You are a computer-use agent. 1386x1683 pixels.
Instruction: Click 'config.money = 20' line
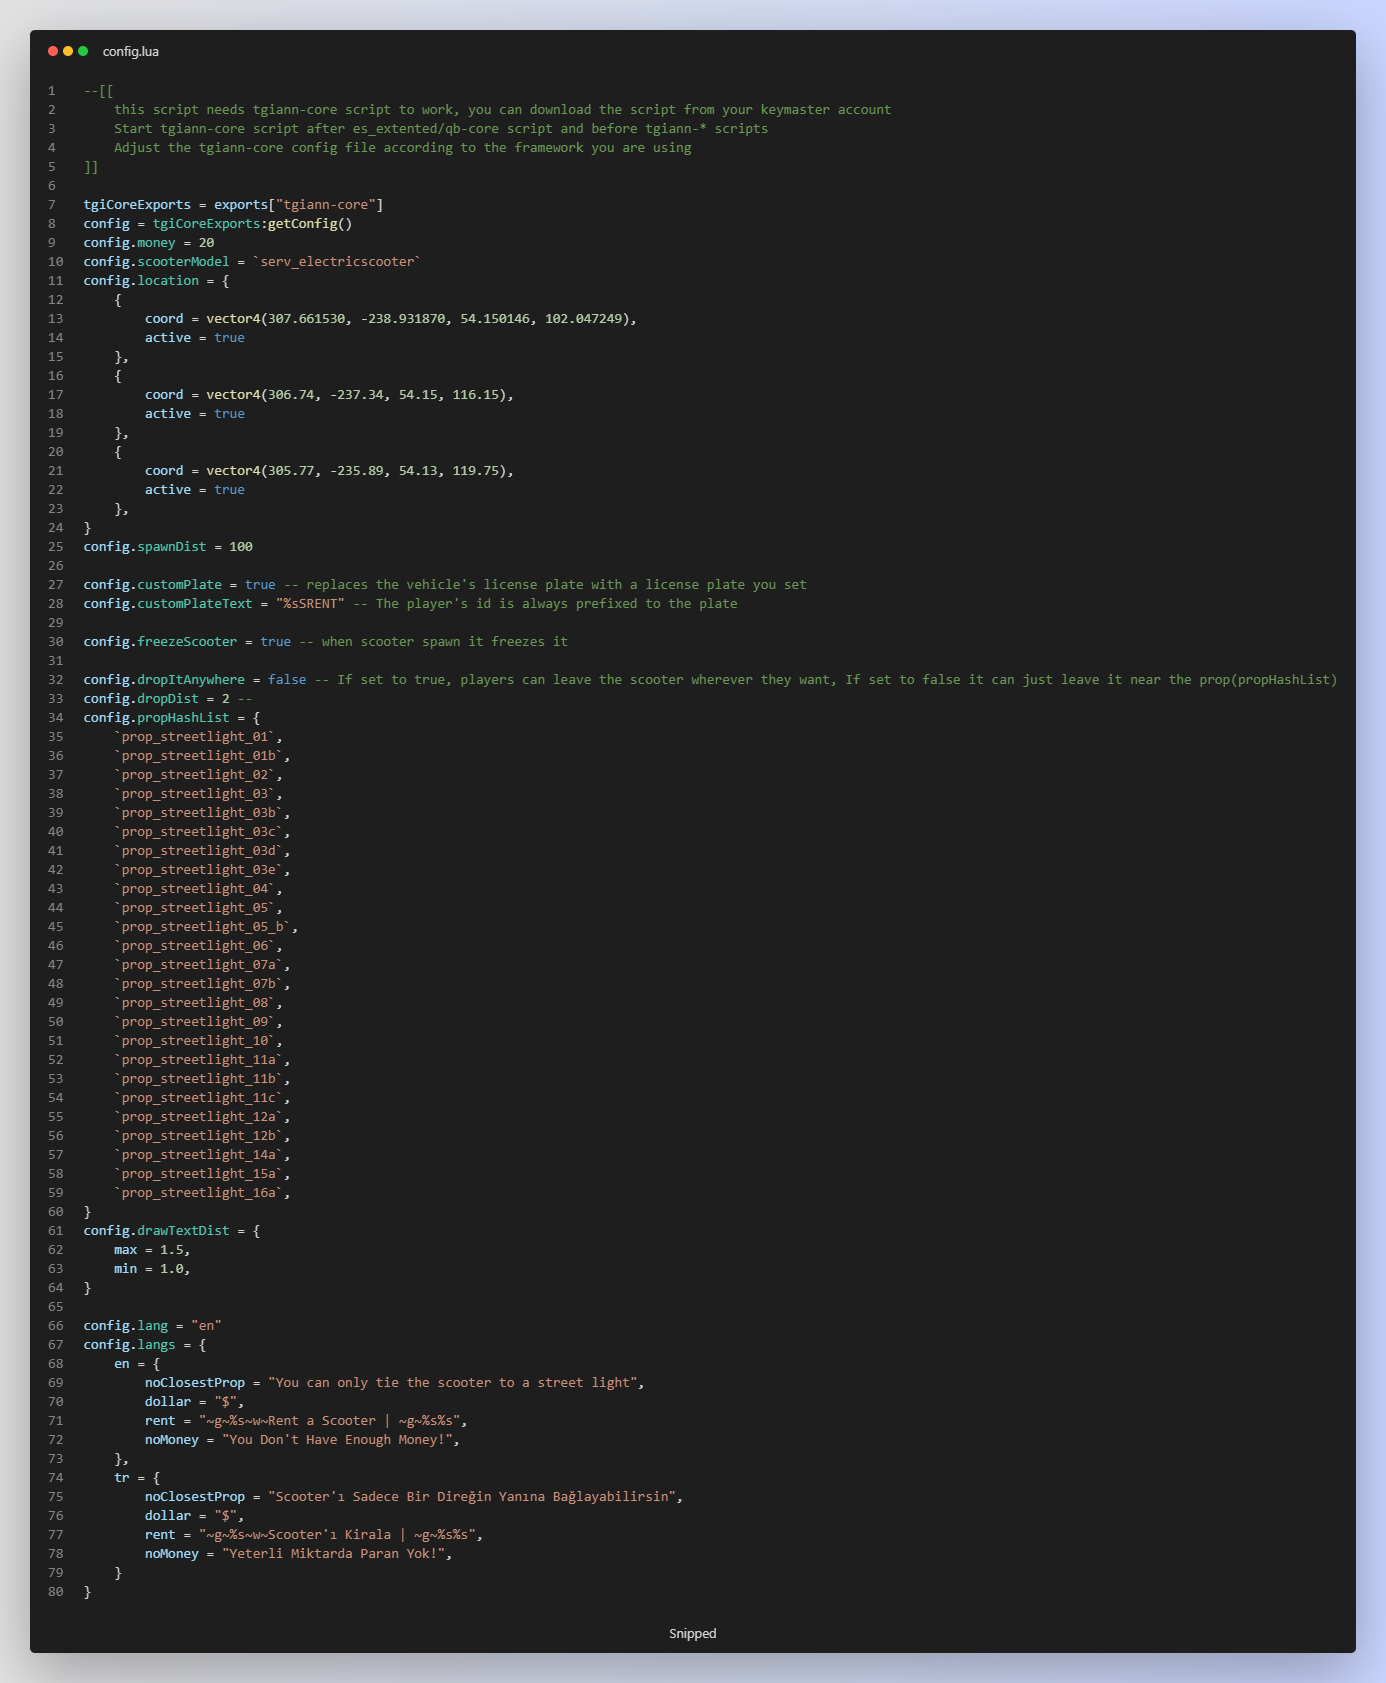pyautogui.click(x=149, y=243)
